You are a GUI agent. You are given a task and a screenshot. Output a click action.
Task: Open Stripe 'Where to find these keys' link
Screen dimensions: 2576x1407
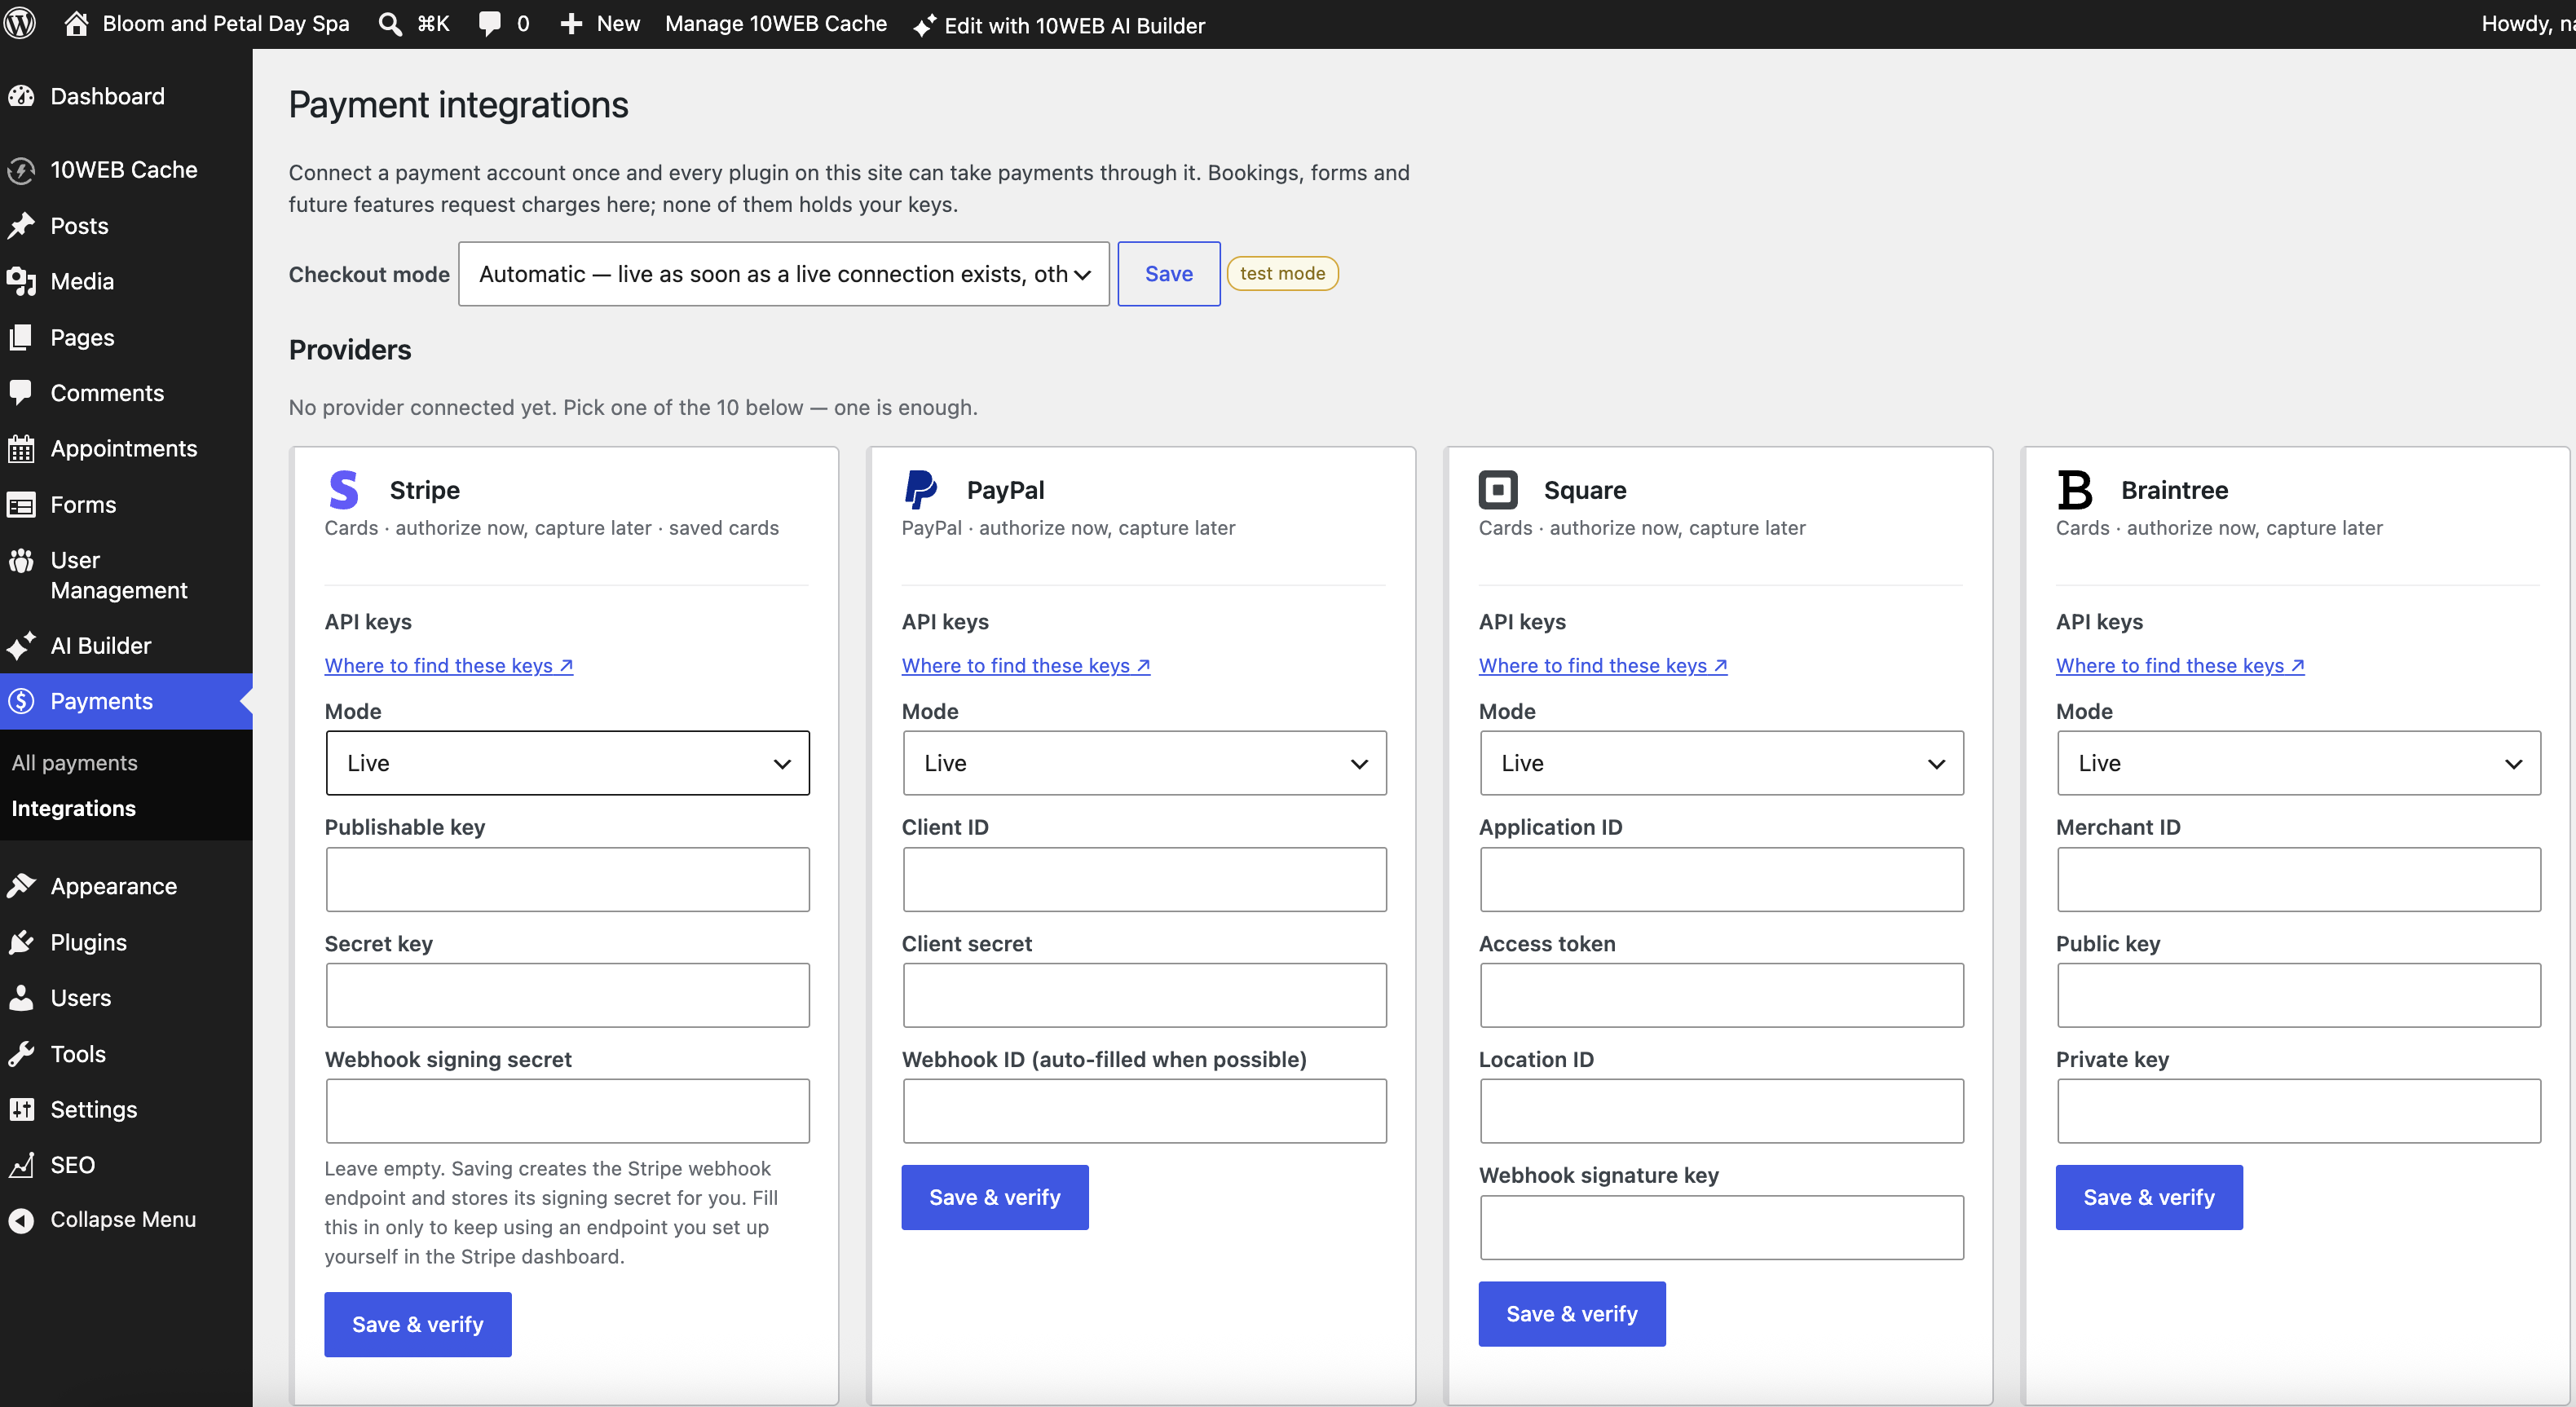click(x=449, y=666)
